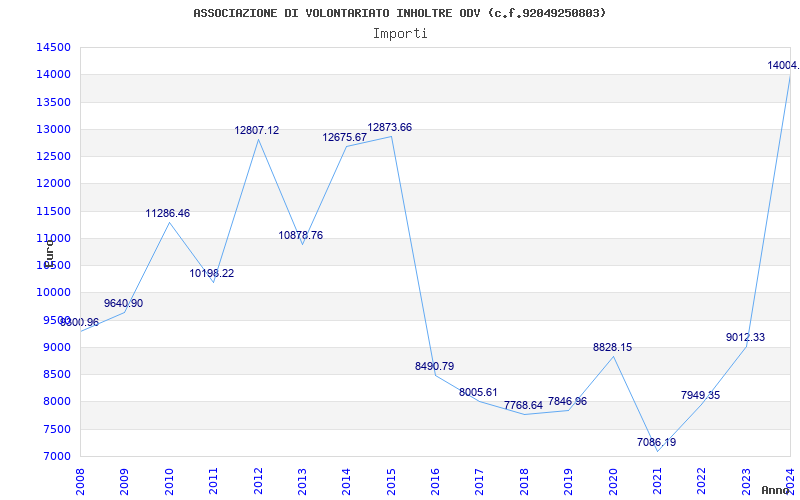Click the 2023 year label on x-axis
Screen dimensions: 800x500
tap(746, 481)
